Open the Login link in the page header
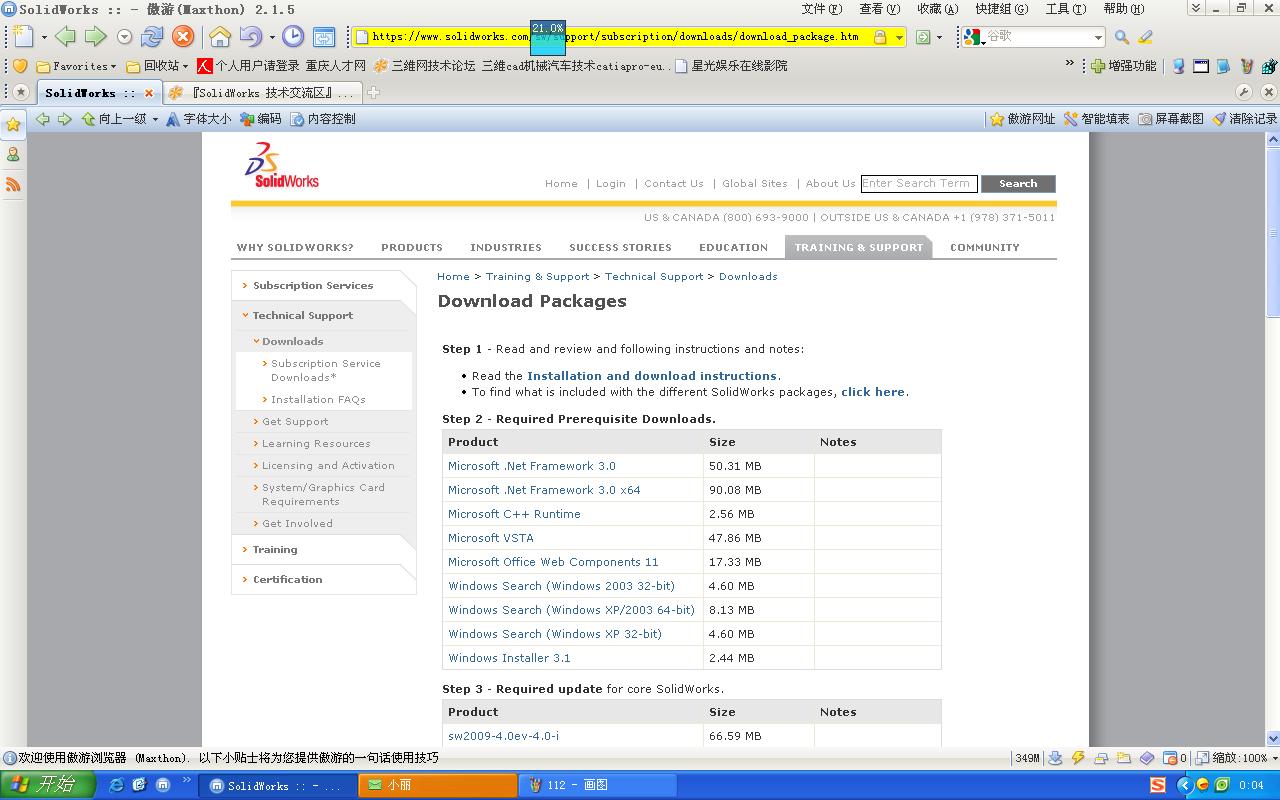This screenshot has width=1280, height=800. point(611,184)
